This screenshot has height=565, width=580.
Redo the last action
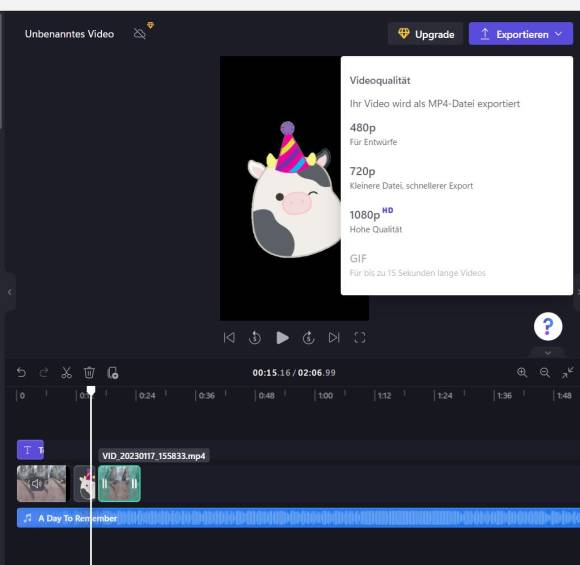pyautogui.click(x=44, y=372)
